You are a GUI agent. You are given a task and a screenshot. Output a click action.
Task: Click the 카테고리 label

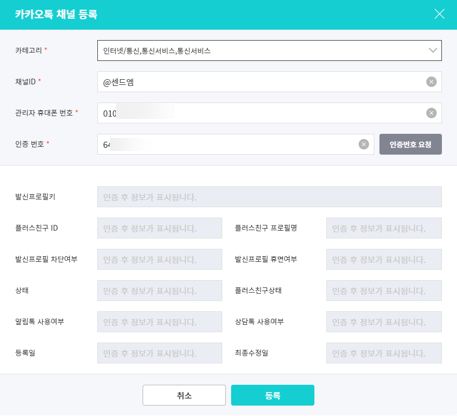pos(29,50)
